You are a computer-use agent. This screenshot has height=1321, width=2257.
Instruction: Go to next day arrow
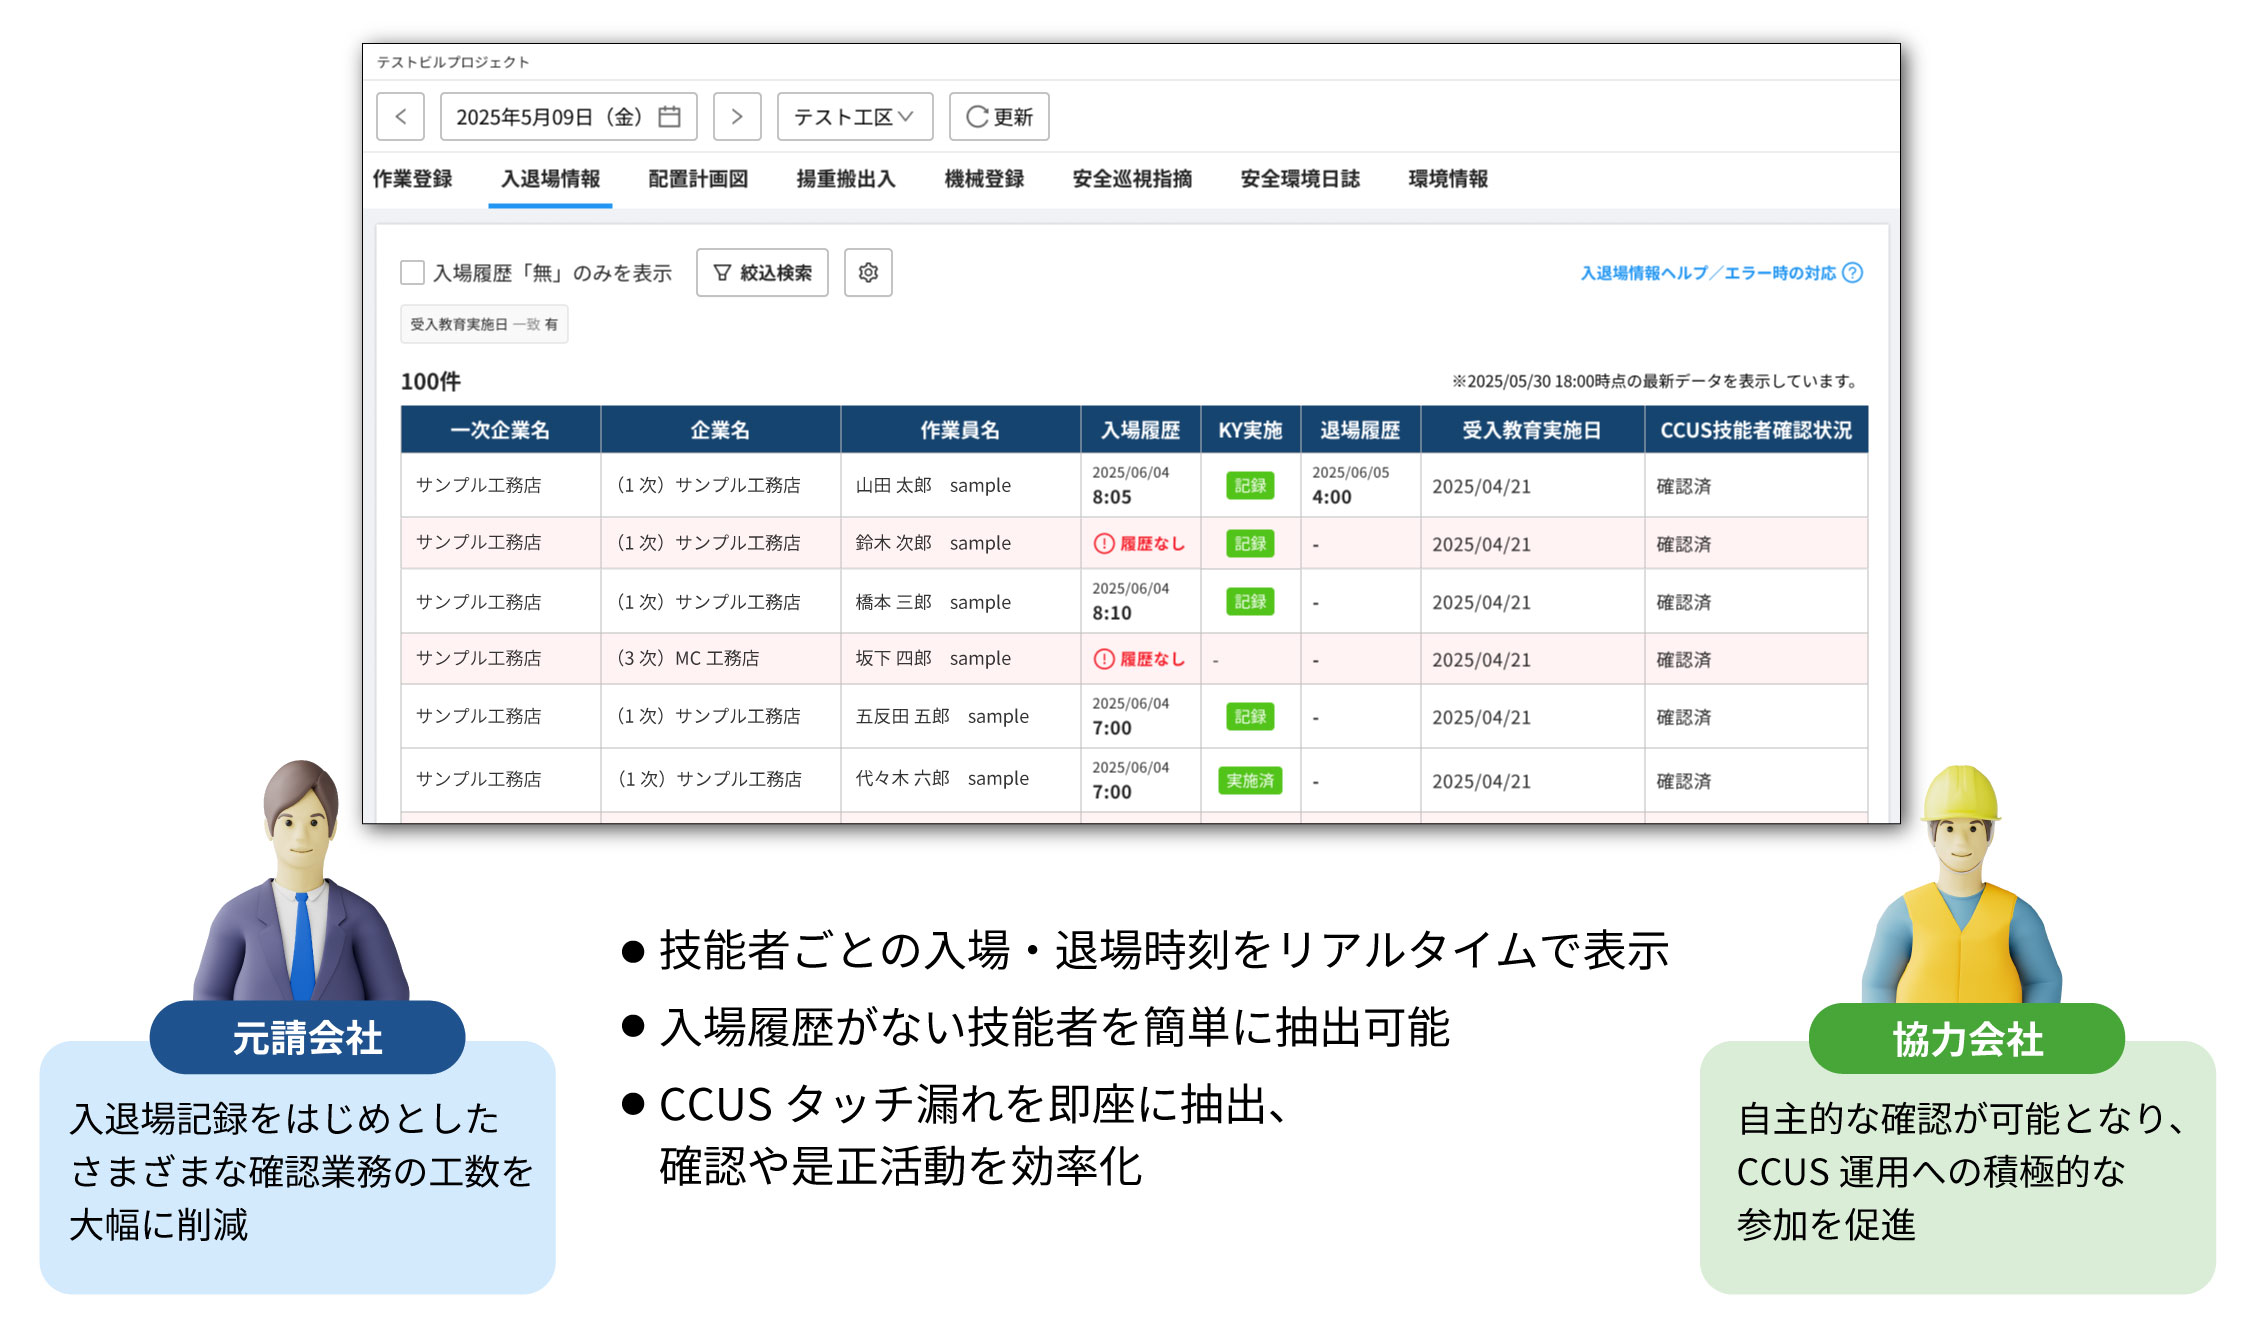tap(737, 117)
